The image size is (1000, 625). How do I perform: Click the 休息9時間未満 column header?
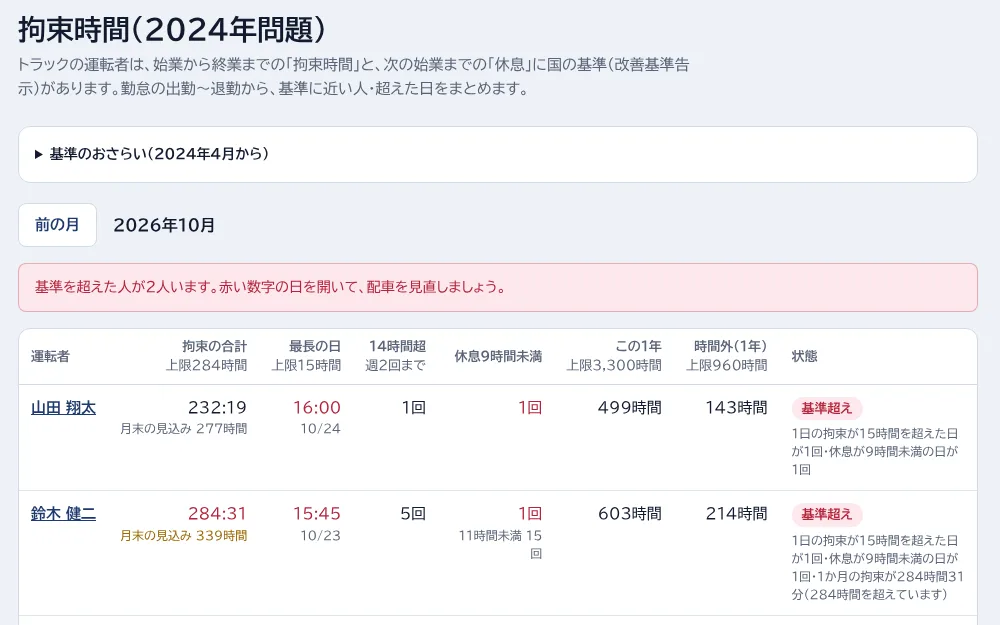(x=498, y=357)
